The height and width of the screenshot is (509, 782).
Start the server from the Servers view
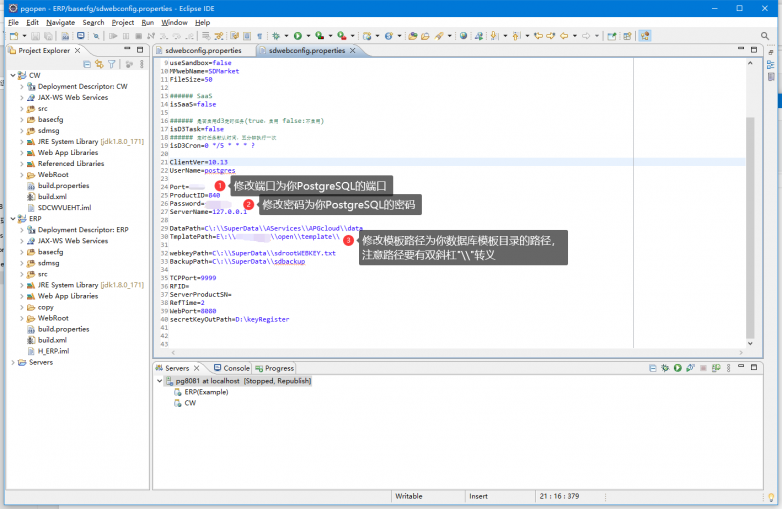click(x=677, y=368)
